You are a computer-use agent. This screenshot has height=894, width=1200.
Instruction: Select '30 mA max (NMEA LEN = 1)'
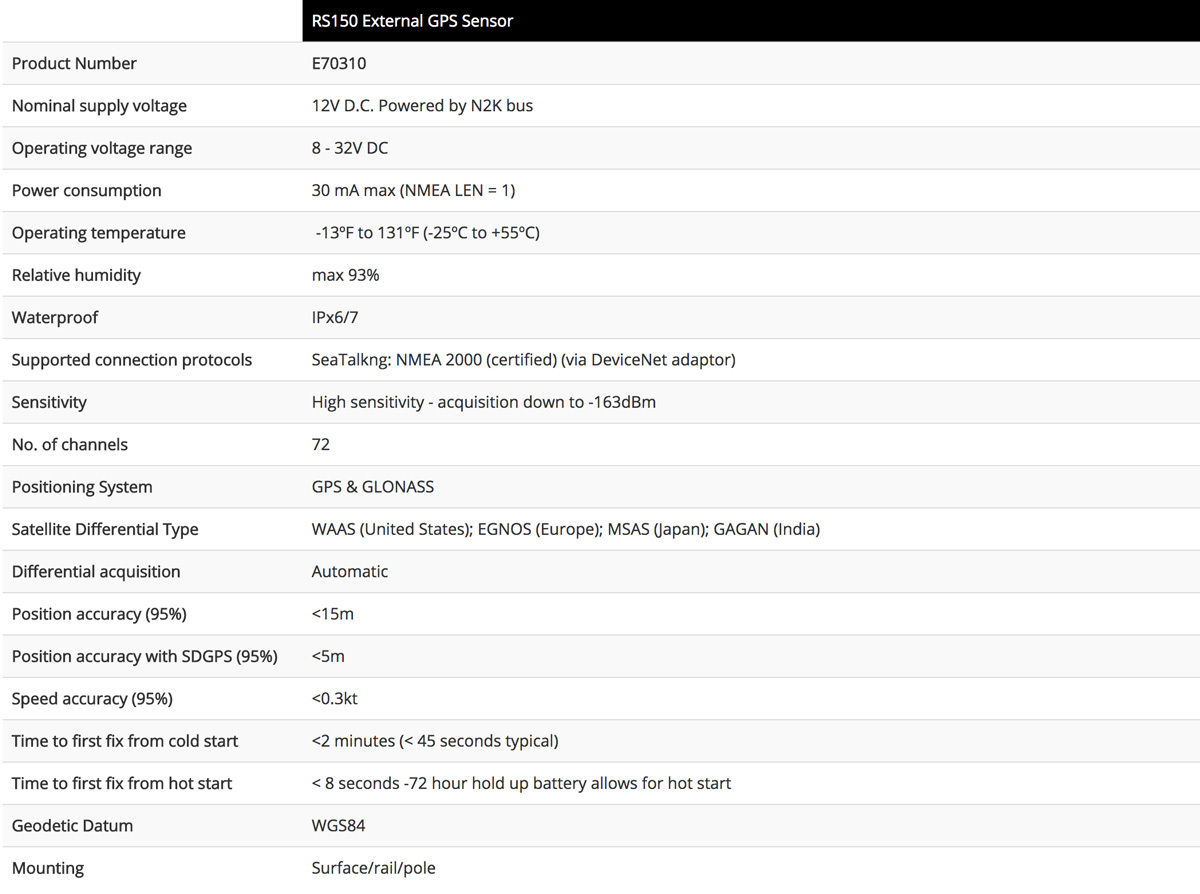tap(413, 190)
